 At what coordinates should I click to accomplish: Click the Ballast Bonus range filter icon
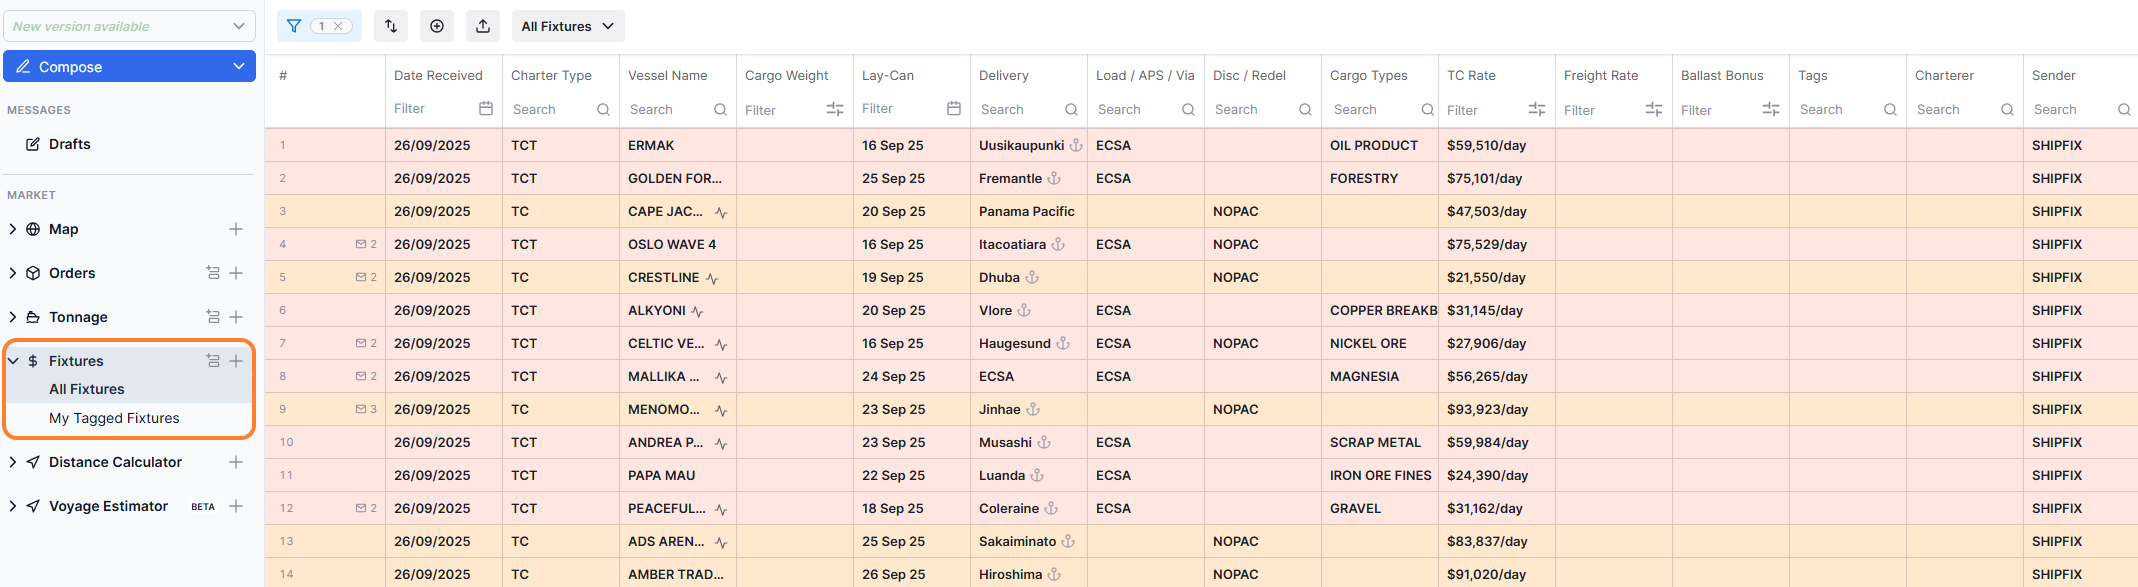tap(1771, 109)
